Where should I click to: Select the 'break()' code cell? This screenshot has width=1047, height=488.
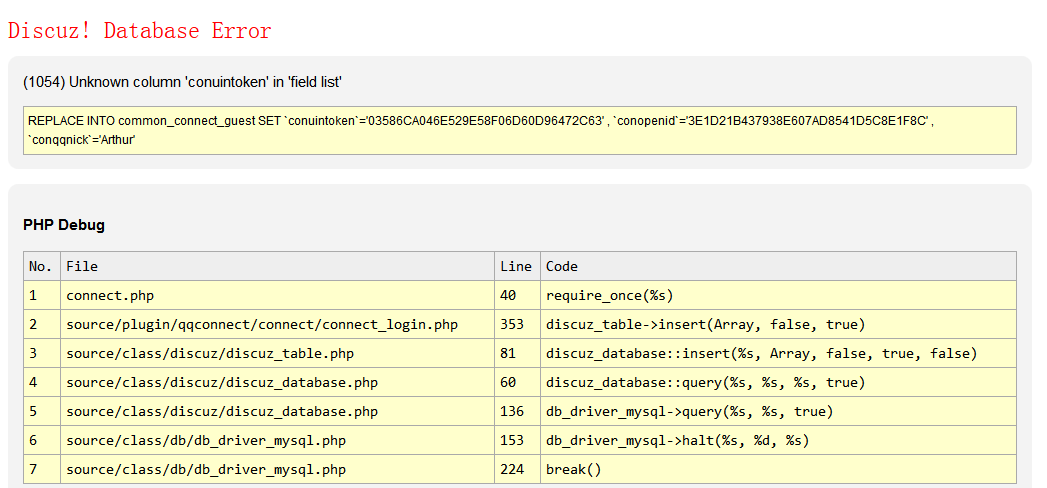[x=779, y=469]
